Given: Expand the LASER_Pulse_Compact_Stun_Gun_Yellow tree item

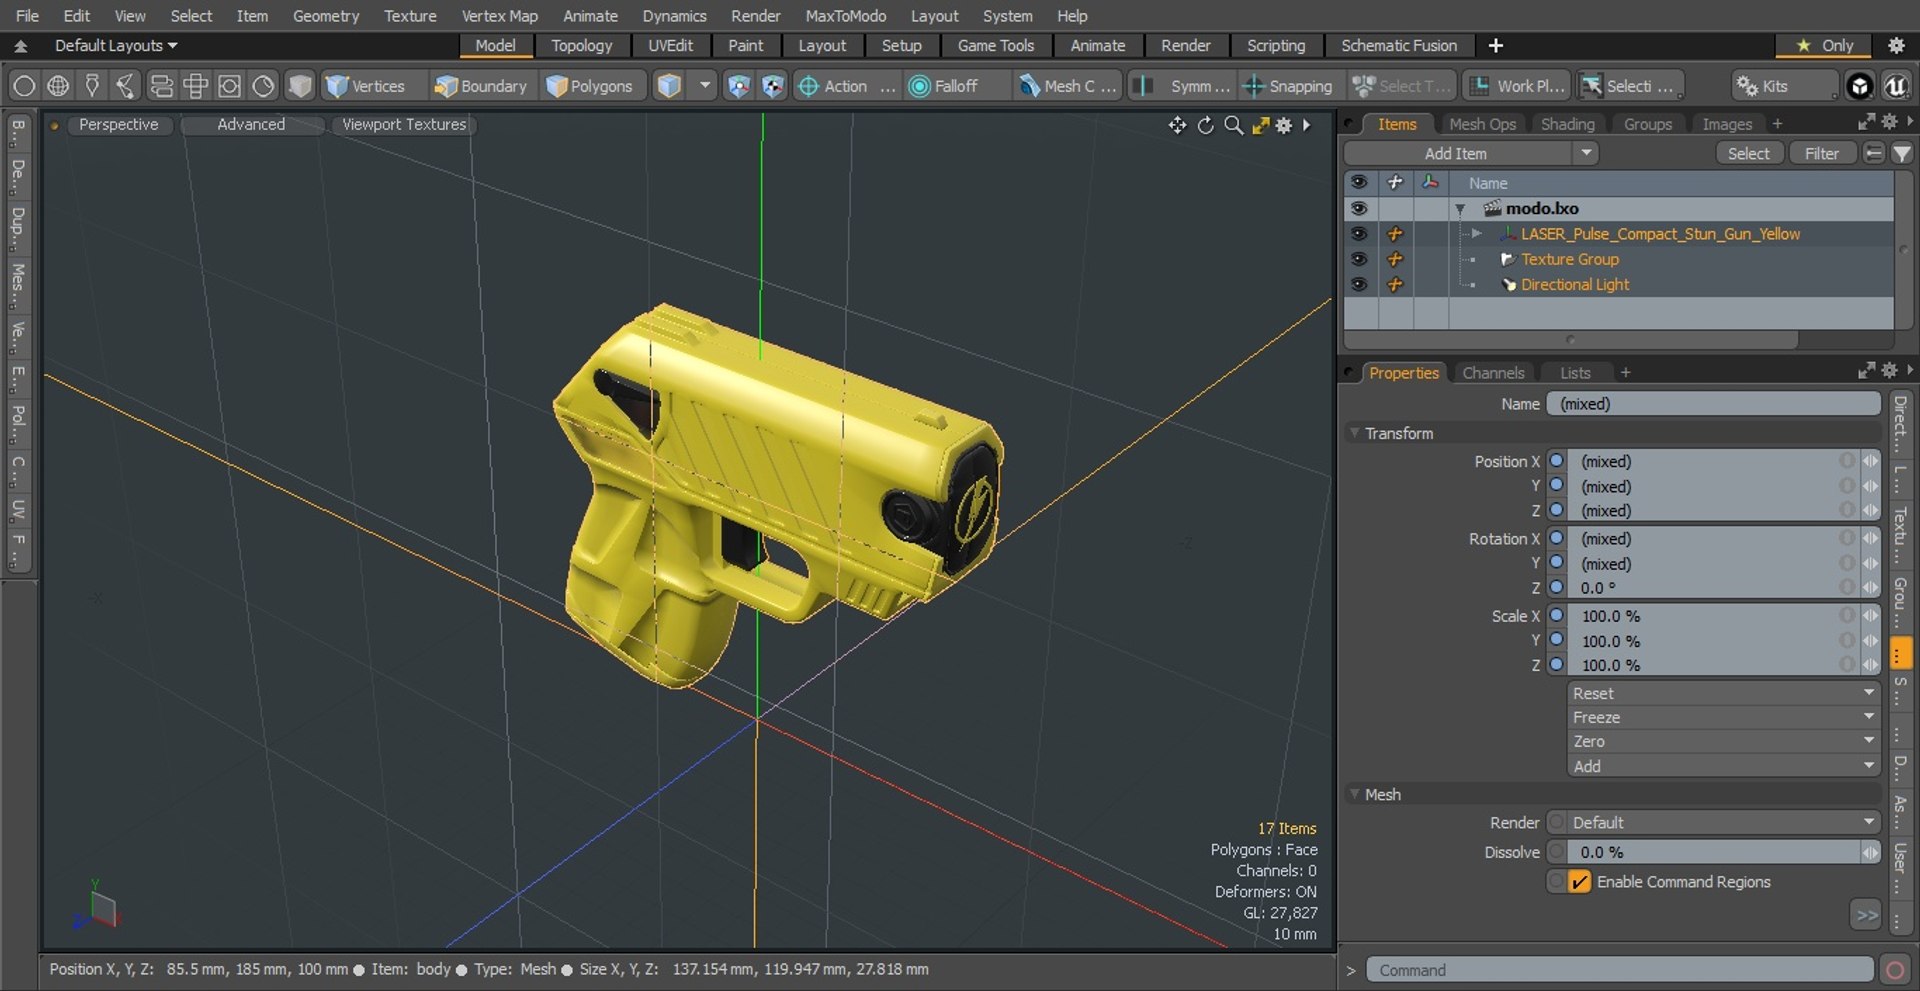Looking at the screenshot, I should (x=1475, y=234).
